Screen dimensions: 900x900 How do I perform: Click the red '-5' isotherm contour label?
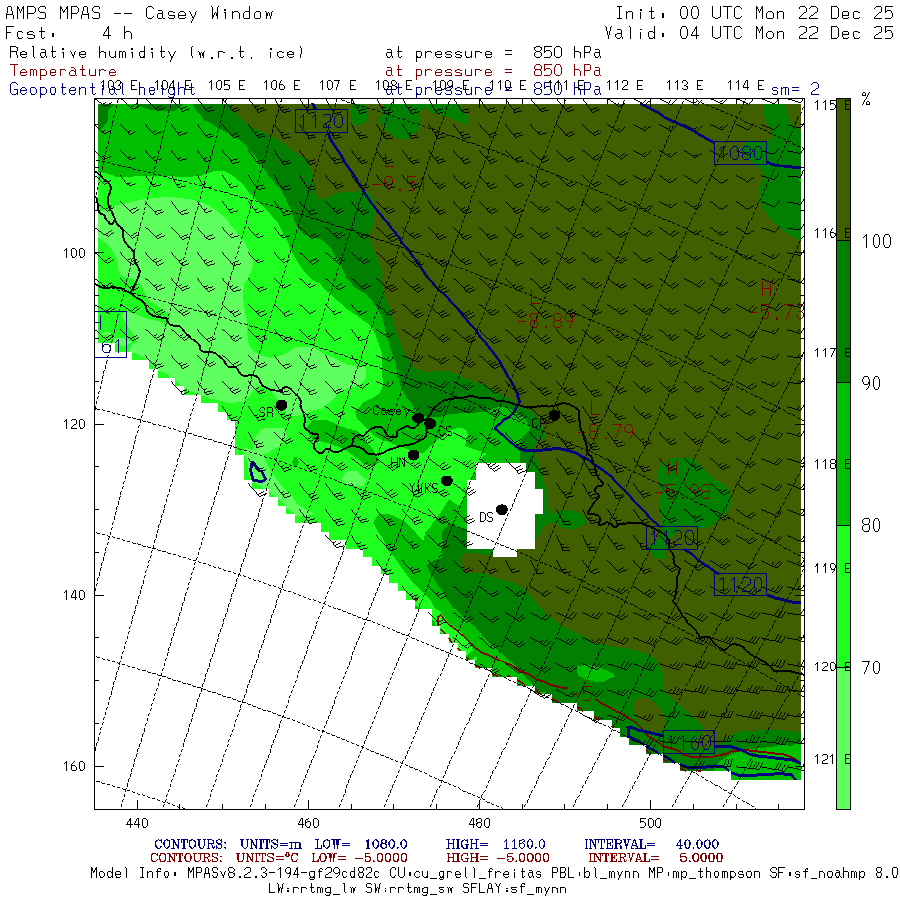pyautogui.click(x=582, y=694)
